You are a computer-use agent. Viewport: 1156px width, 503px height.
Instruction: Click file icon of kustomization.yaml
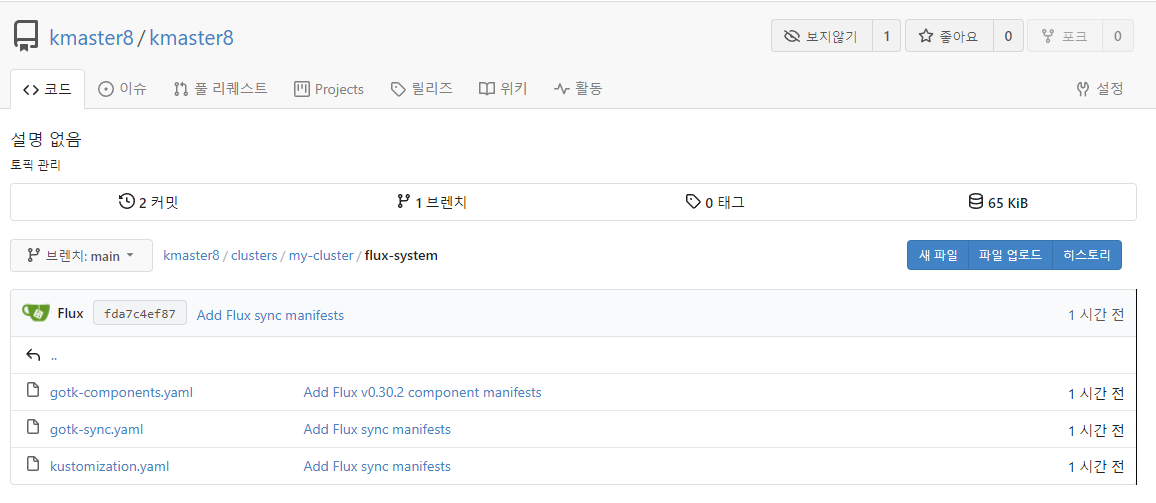32,464
